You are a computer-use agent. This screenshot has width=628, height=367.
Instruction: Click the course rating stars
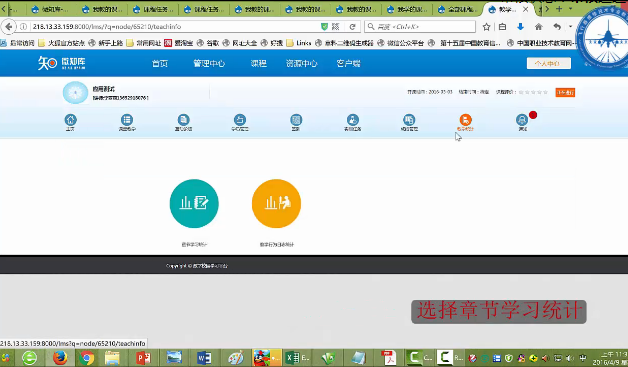click(533, 92)
